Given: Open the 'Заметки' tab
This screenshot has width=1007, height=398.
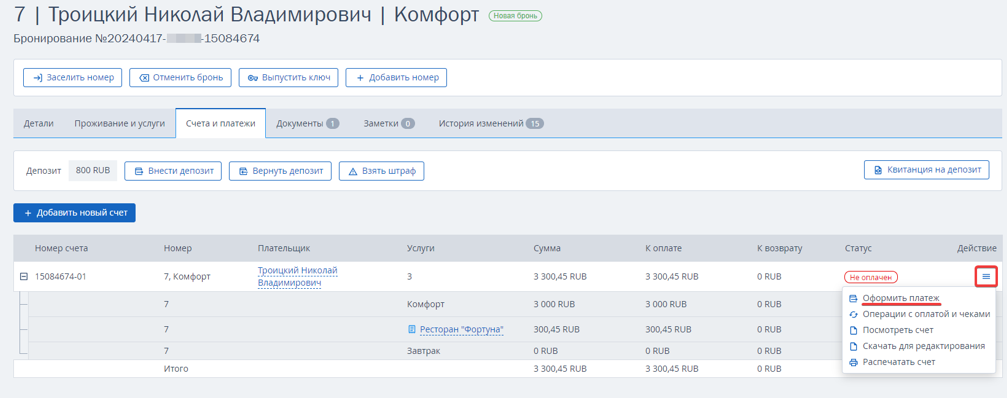Looking at the screenshot, I should (389, 123).
